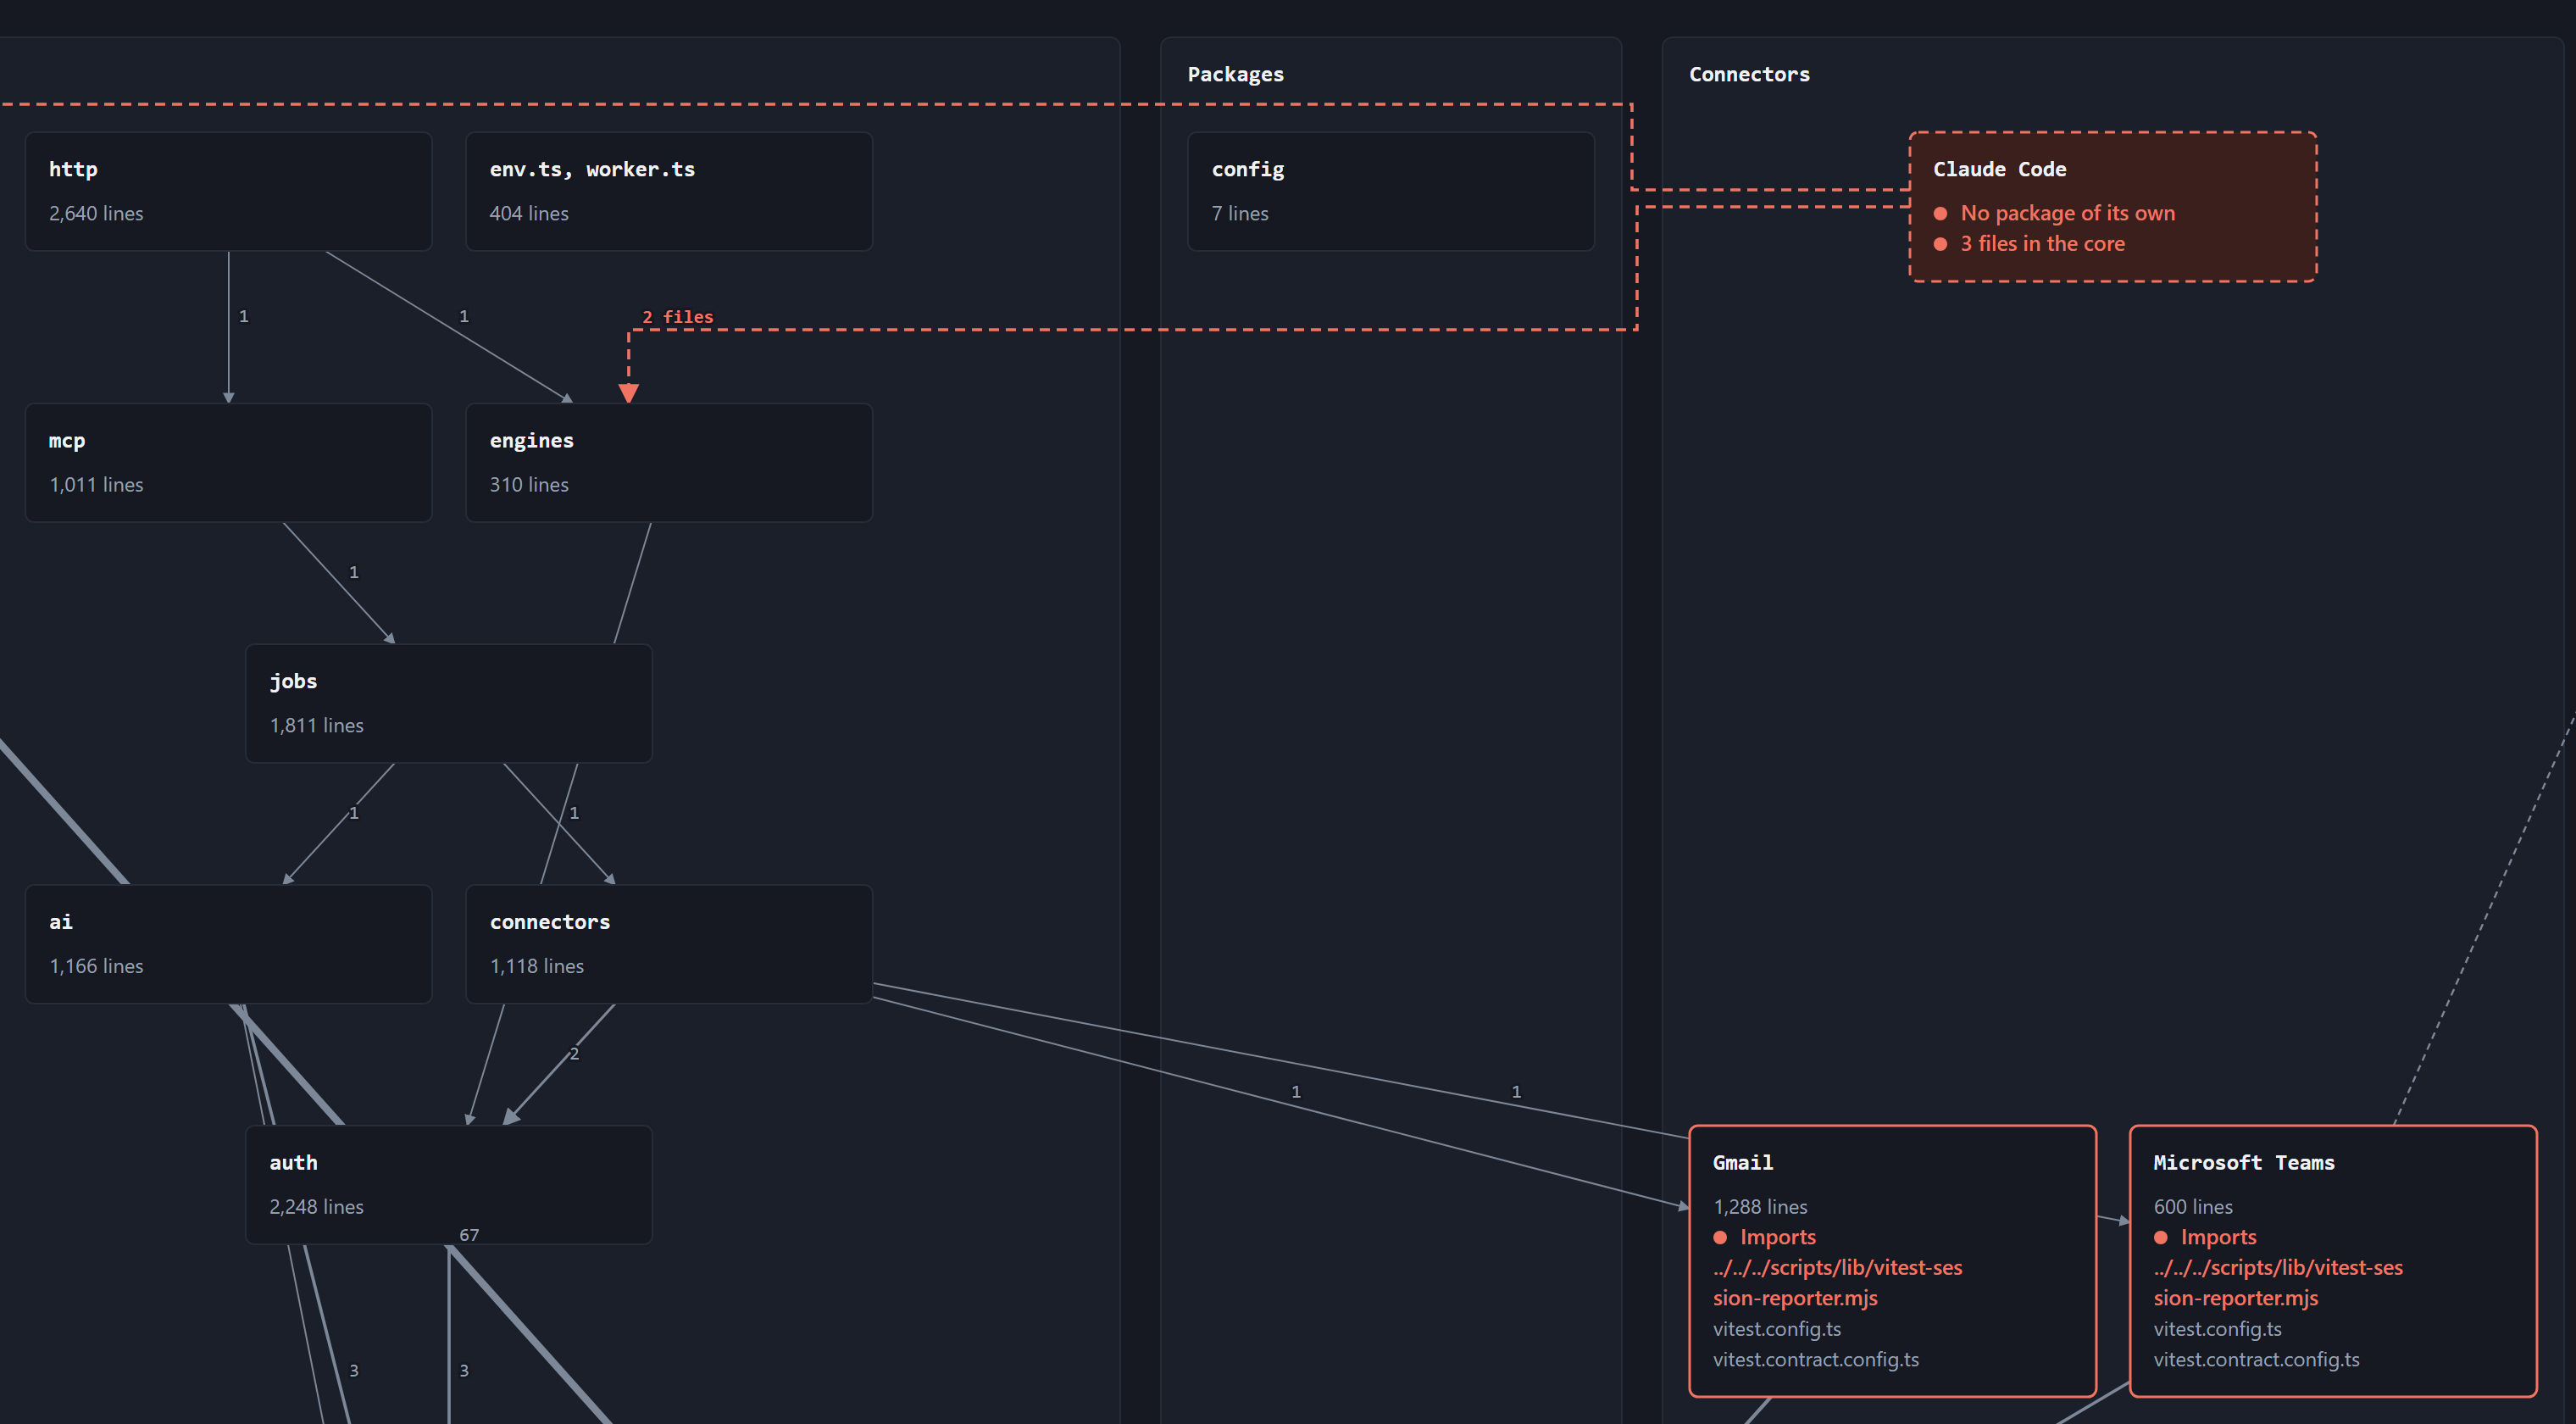Click the Connectors group heading
This screenshot has height=1424, width=2576.
(x=1749, y=74)
